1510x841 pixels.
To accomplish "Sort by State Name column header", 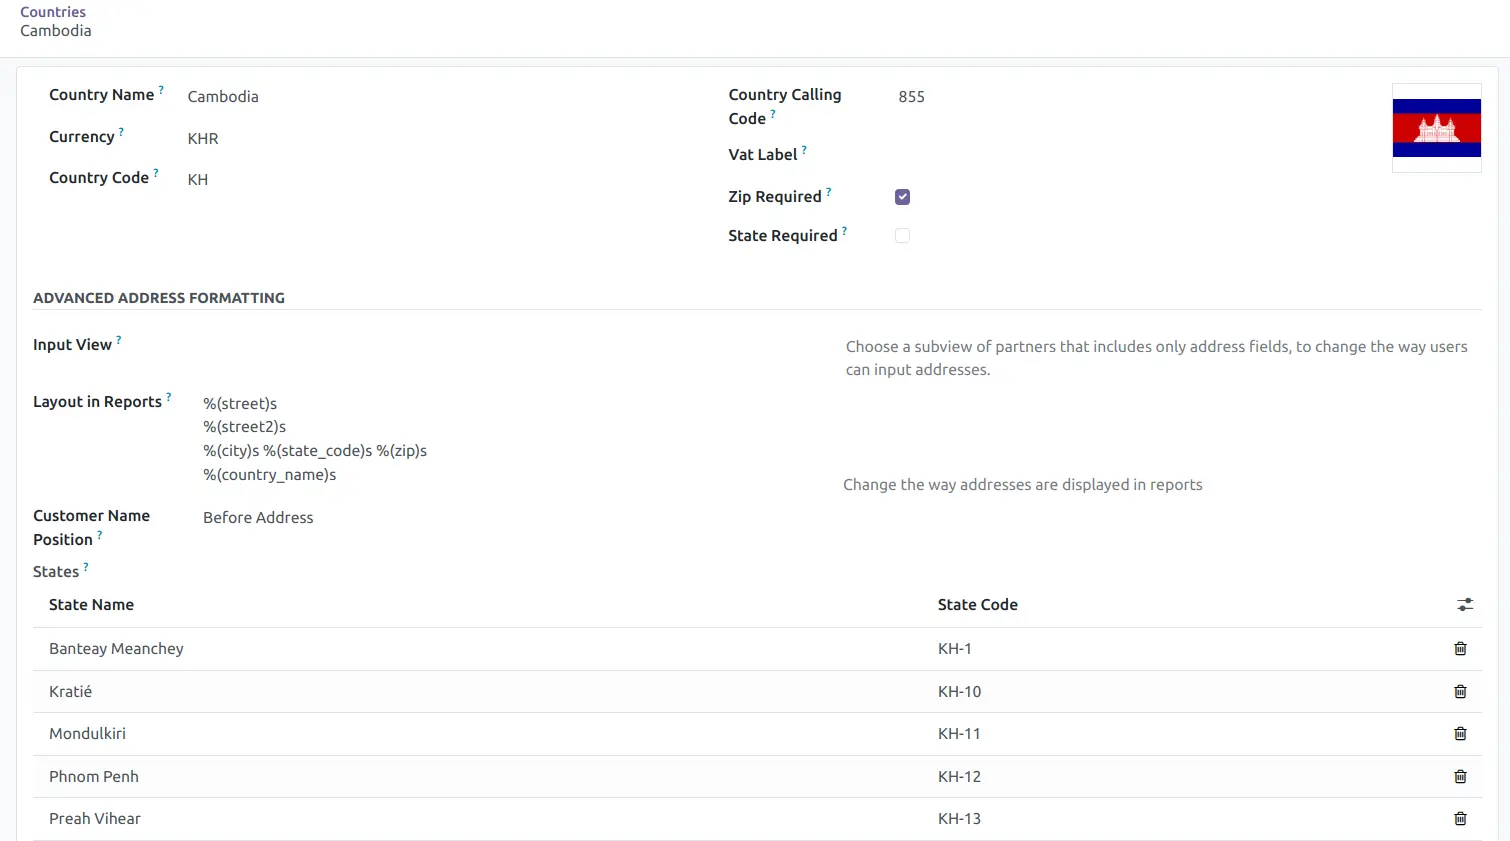I will [x=91, y=605].
